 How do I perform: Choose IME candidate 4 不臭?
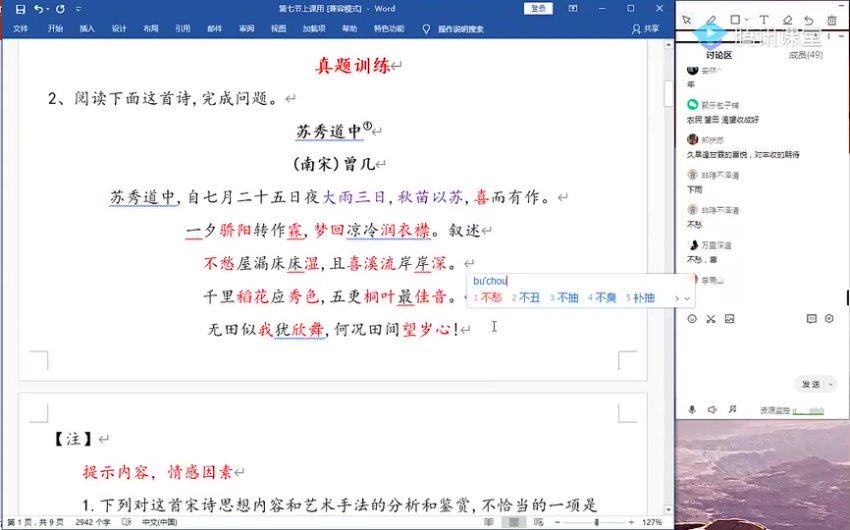pyautogui.click(x=602, y=298)
